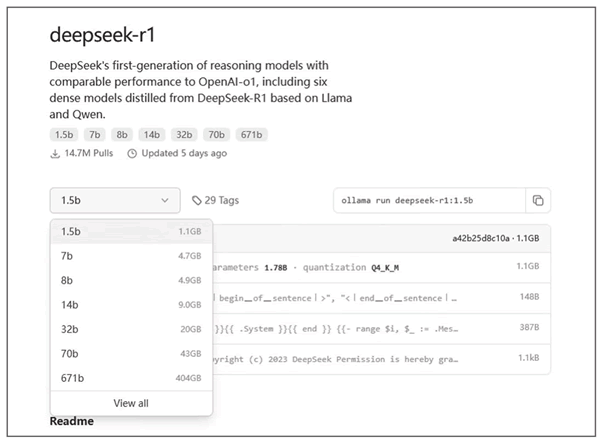Screen dimensions: 600x441
Task: Click the download icon next to 14.7M Pulls
Action: click(x=55, y=154)
